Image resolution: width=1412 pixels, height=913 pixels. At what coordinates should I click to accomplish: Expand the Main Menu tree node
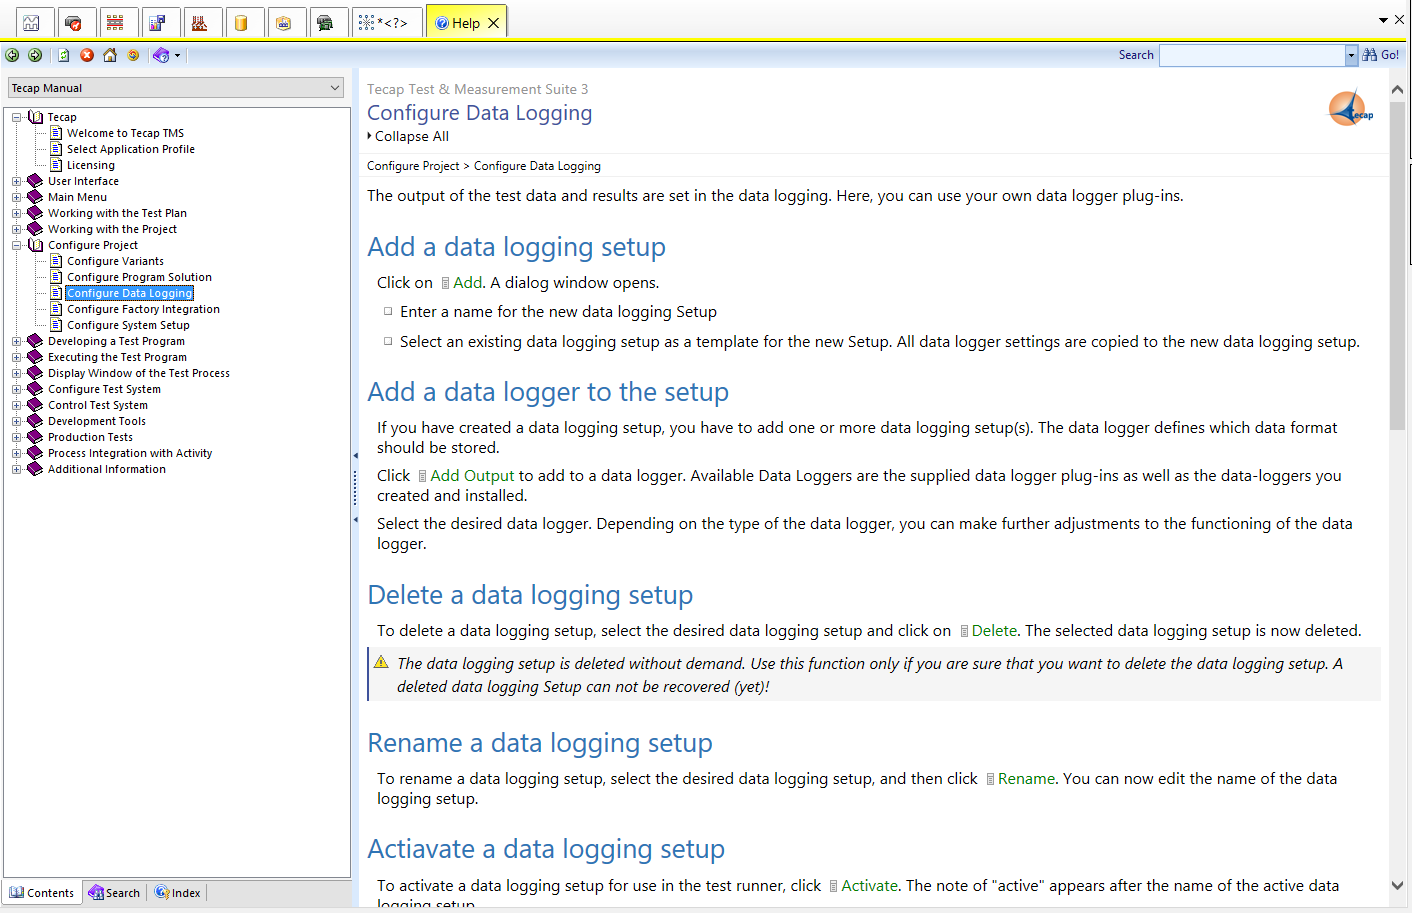tap(17, 197)
